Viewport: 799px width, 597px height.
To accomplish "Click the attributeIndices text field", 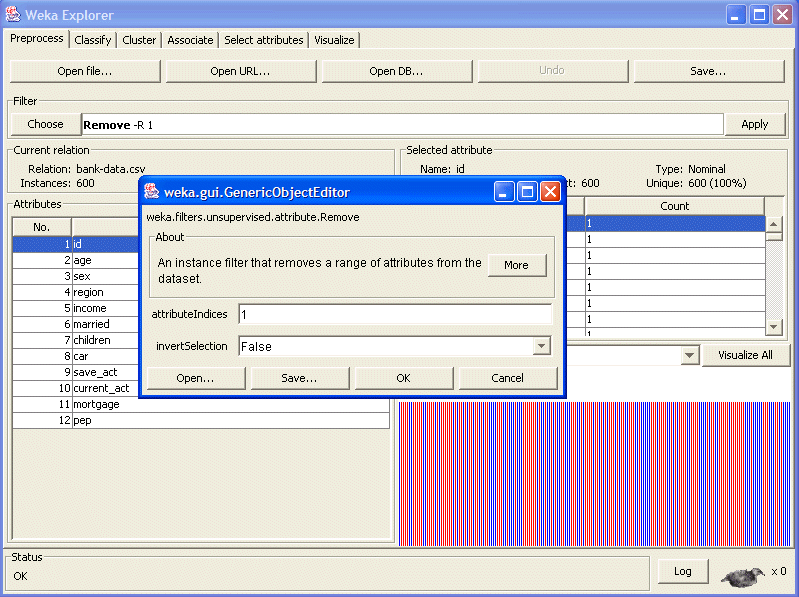I will [394, 314].
